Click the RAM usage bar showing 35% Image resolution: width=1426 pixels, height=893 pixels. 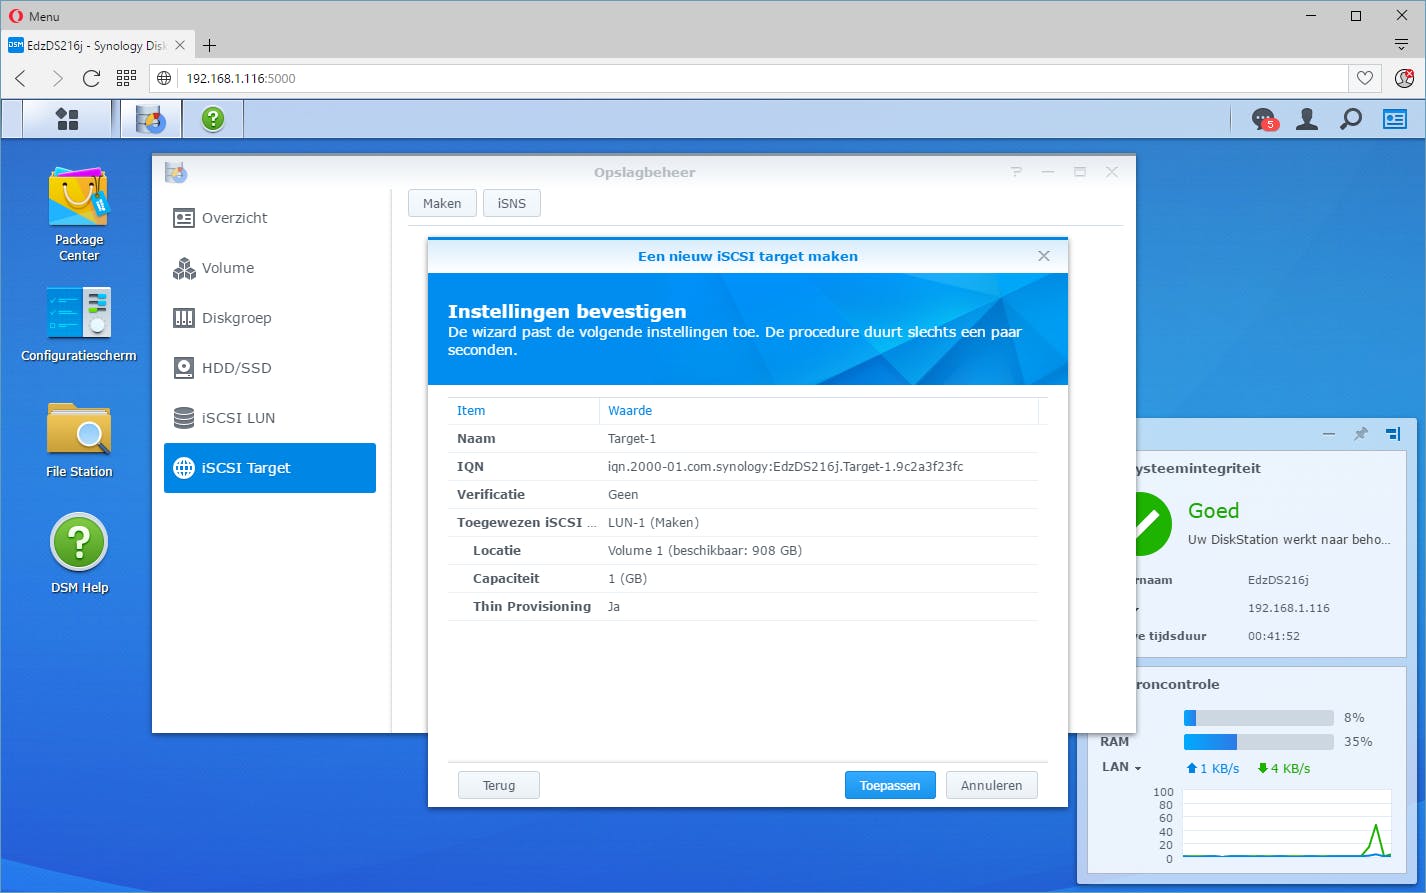tap(1259, 742)
